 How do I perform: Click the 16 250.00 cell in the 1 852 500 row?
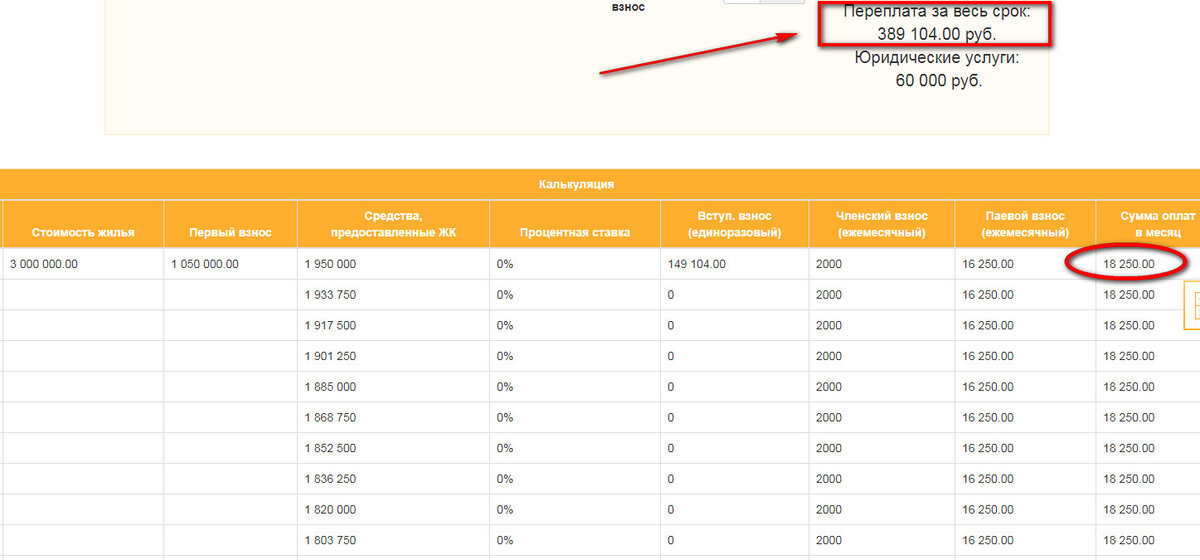(x=1025, y=449)
